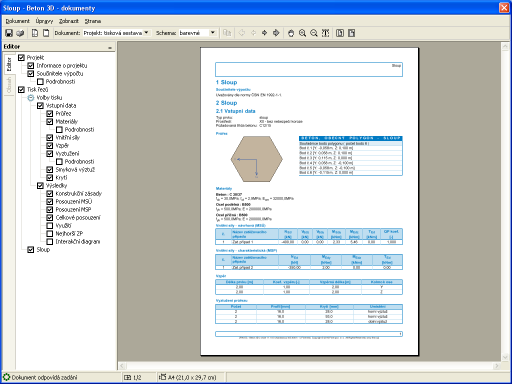Click the hexagon cross-section image in preview
The image size is (512, 384).
pyautogui.click(x=256, y=159)
